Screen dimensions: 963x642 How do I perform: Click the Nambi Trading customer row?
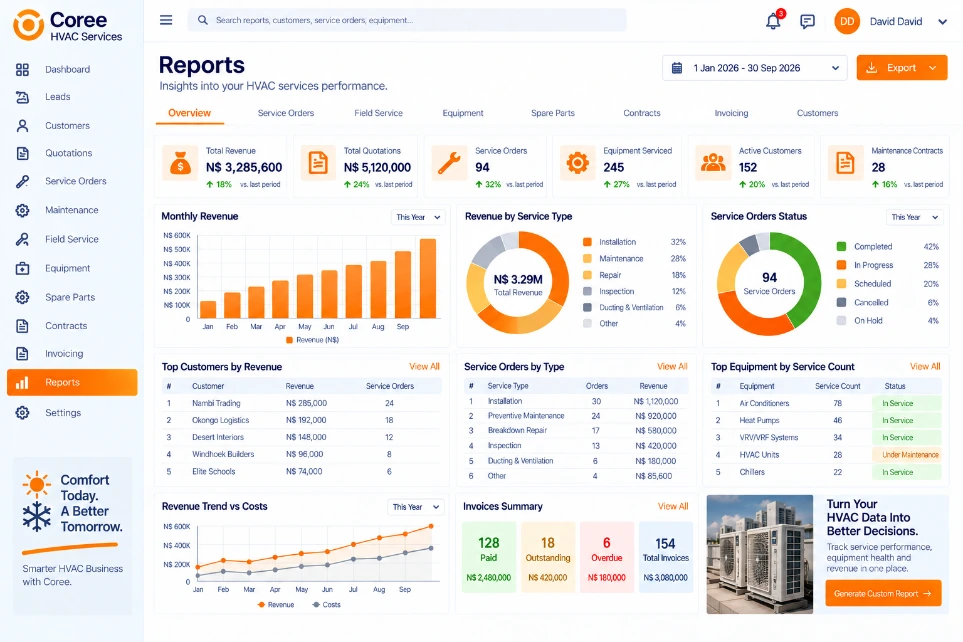tap(302, 404)
